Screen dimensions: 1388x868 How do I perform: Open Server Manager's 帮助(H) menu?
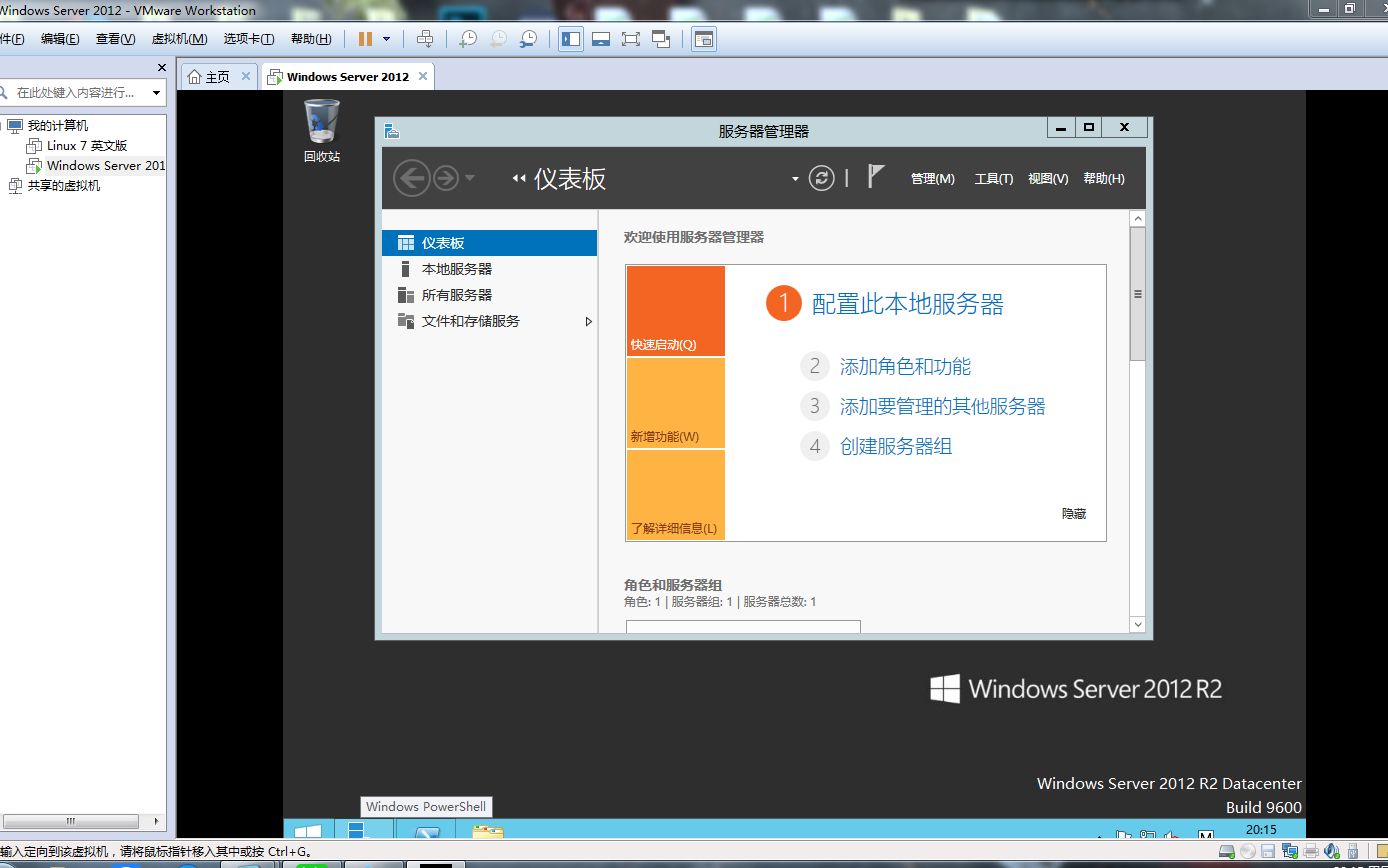pyautogui.click(x=1104, y=179)
